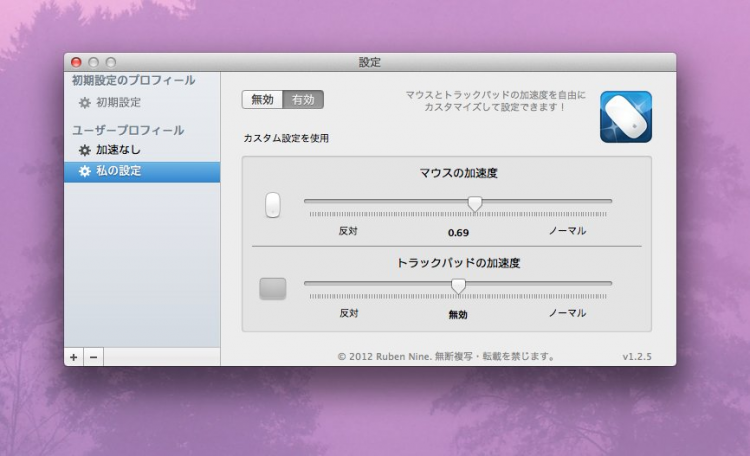Screen dimensions: 750x456
Task: Click the gray trackpad icon
Action: (273, 289)
